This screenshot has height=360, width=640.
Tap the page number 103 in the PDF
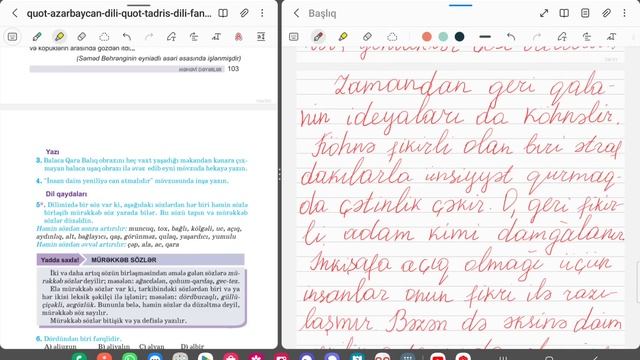pyautogui.click(x=233, y=69)
